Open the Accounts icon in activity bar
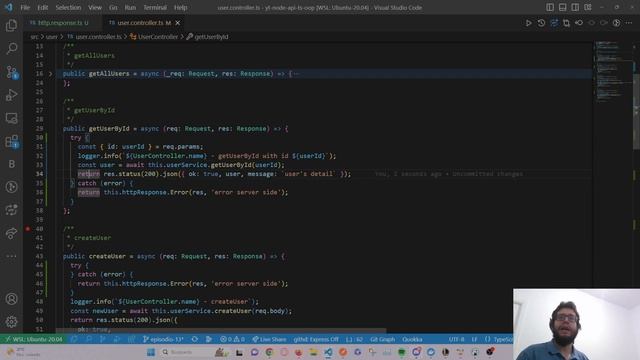Screen dimensions: 640x360 (11, 299)
